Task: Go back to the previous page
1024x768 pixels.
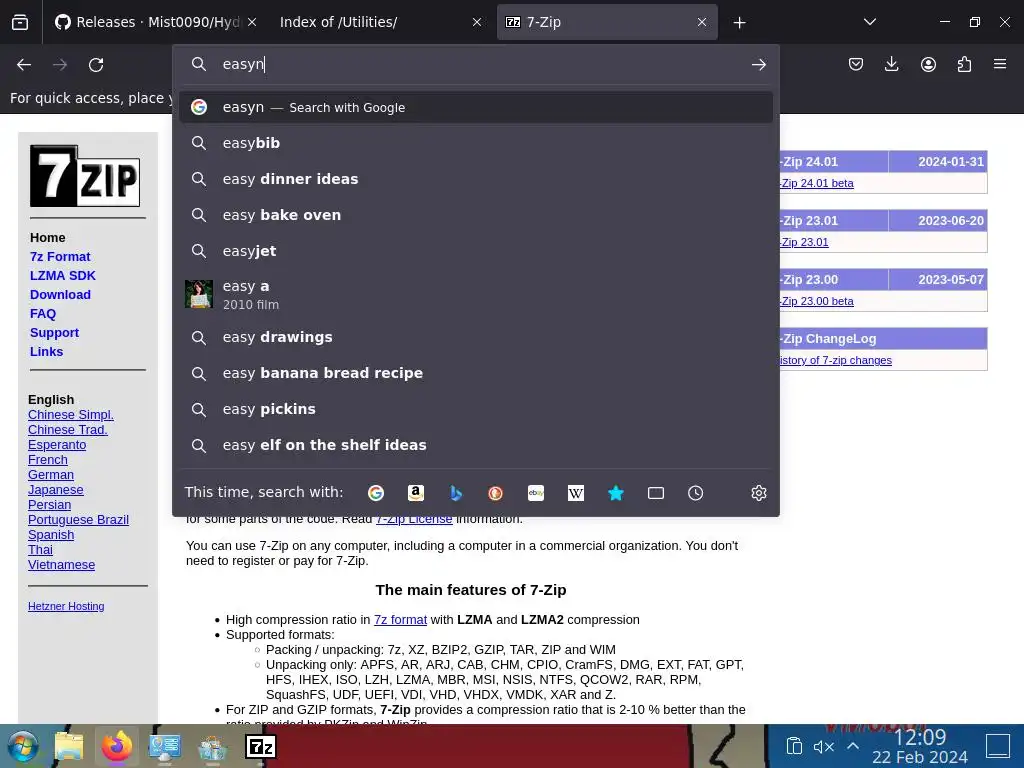Action: [x=24, y=65]
